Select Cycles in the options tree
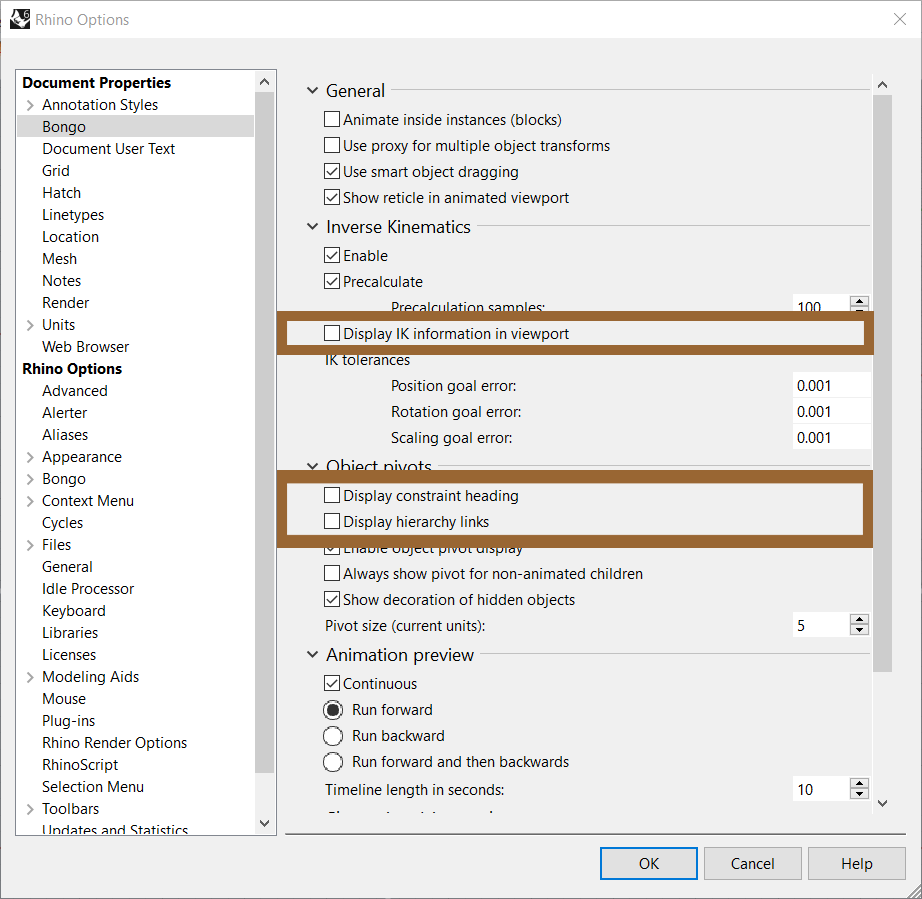The image size is (922, 899). coord(62,523)
